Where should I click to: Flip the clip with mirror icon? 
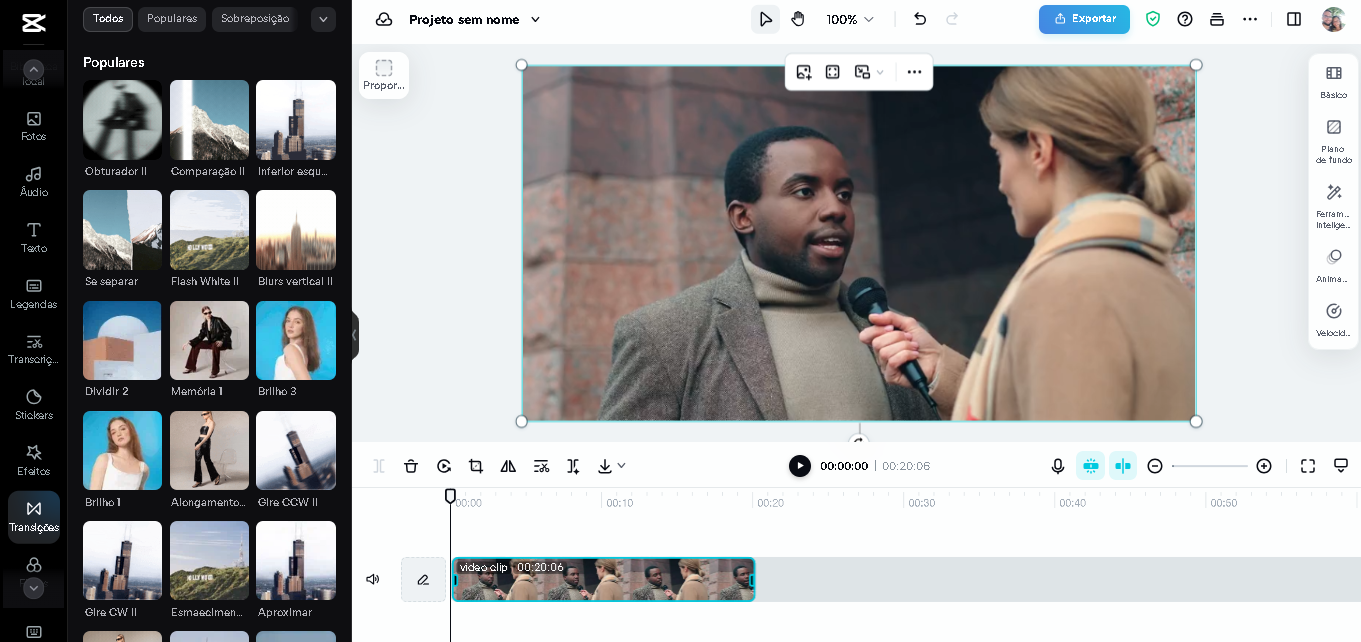[x=508, y=466]
